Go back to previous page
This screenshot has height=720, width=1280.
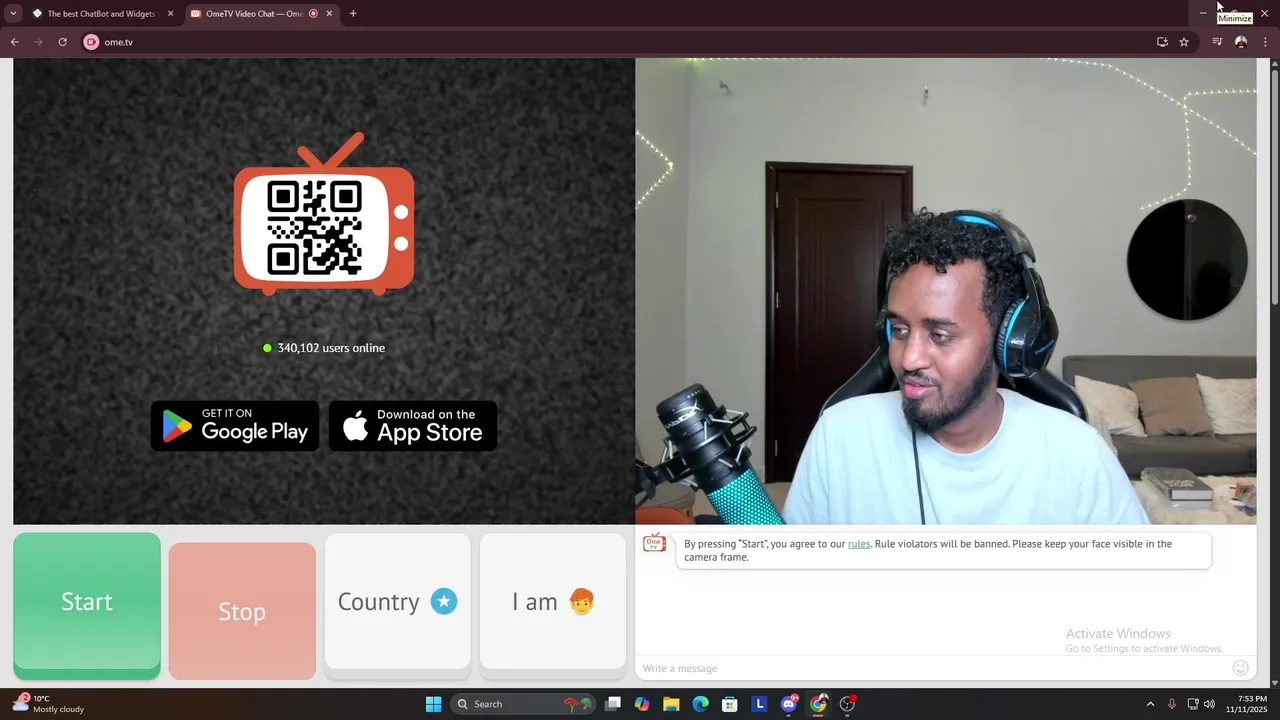[14, 42]
